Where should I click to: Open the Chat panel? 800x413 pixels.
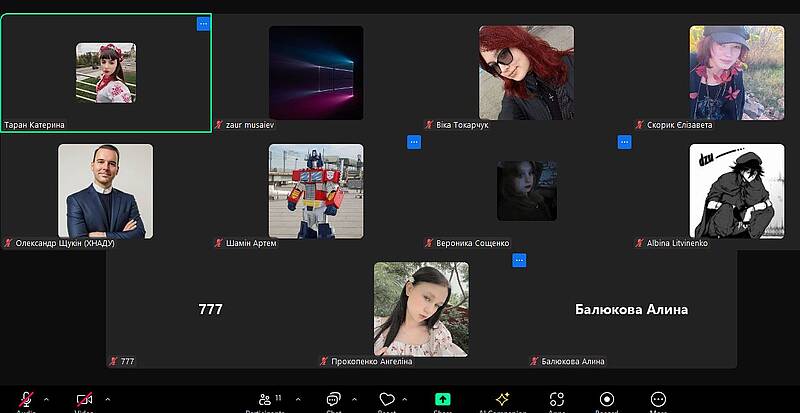point(333,399)
